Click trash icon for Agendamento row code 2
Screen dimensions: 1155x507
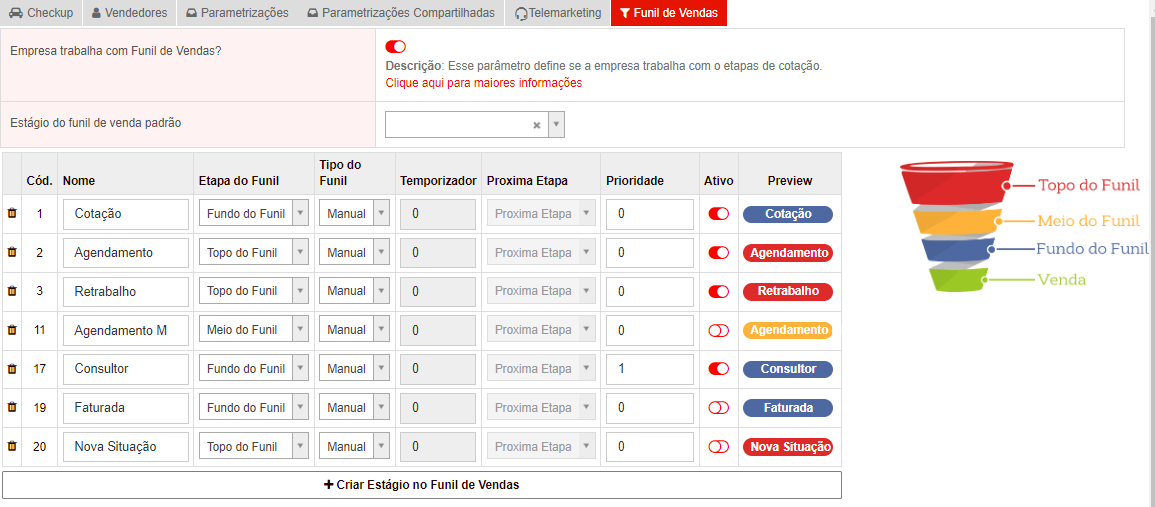pyautogui.click(x=12, y=252)
